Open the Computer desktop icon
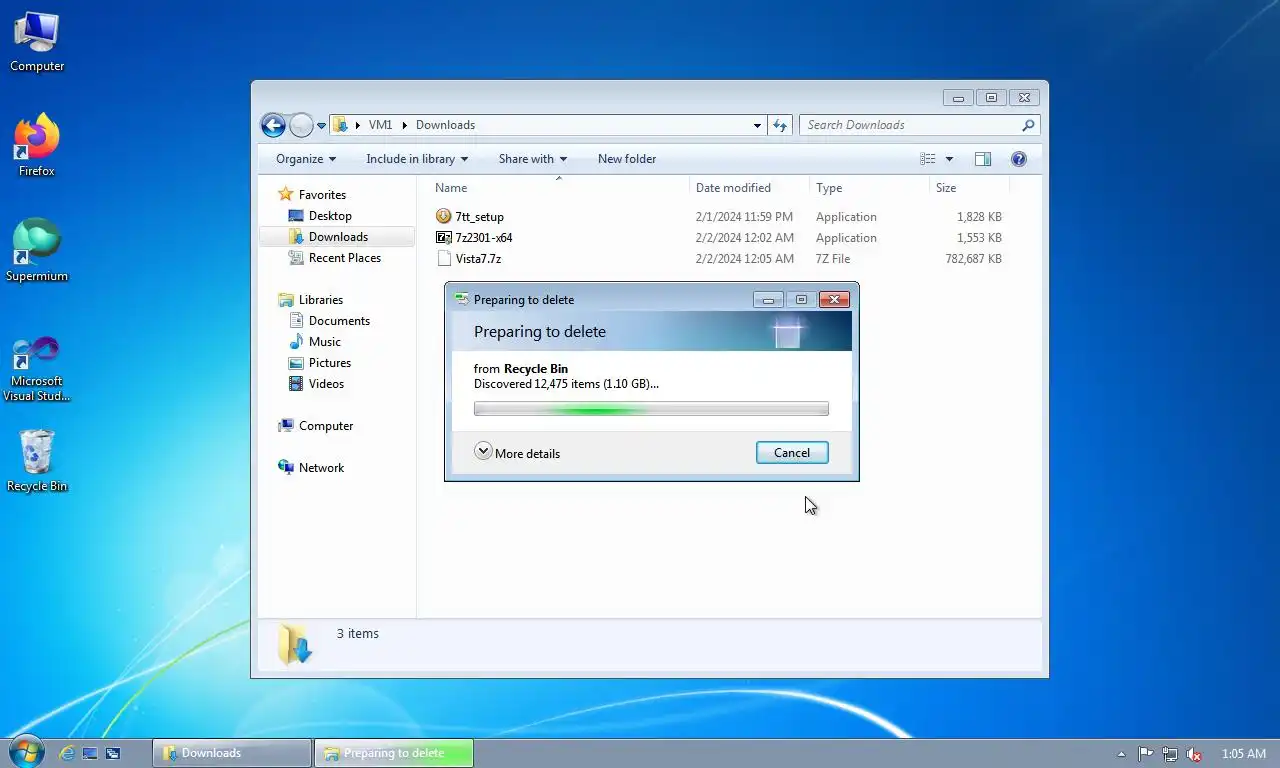Viewport: 1280px width, 768px height. tap(37, 41)
